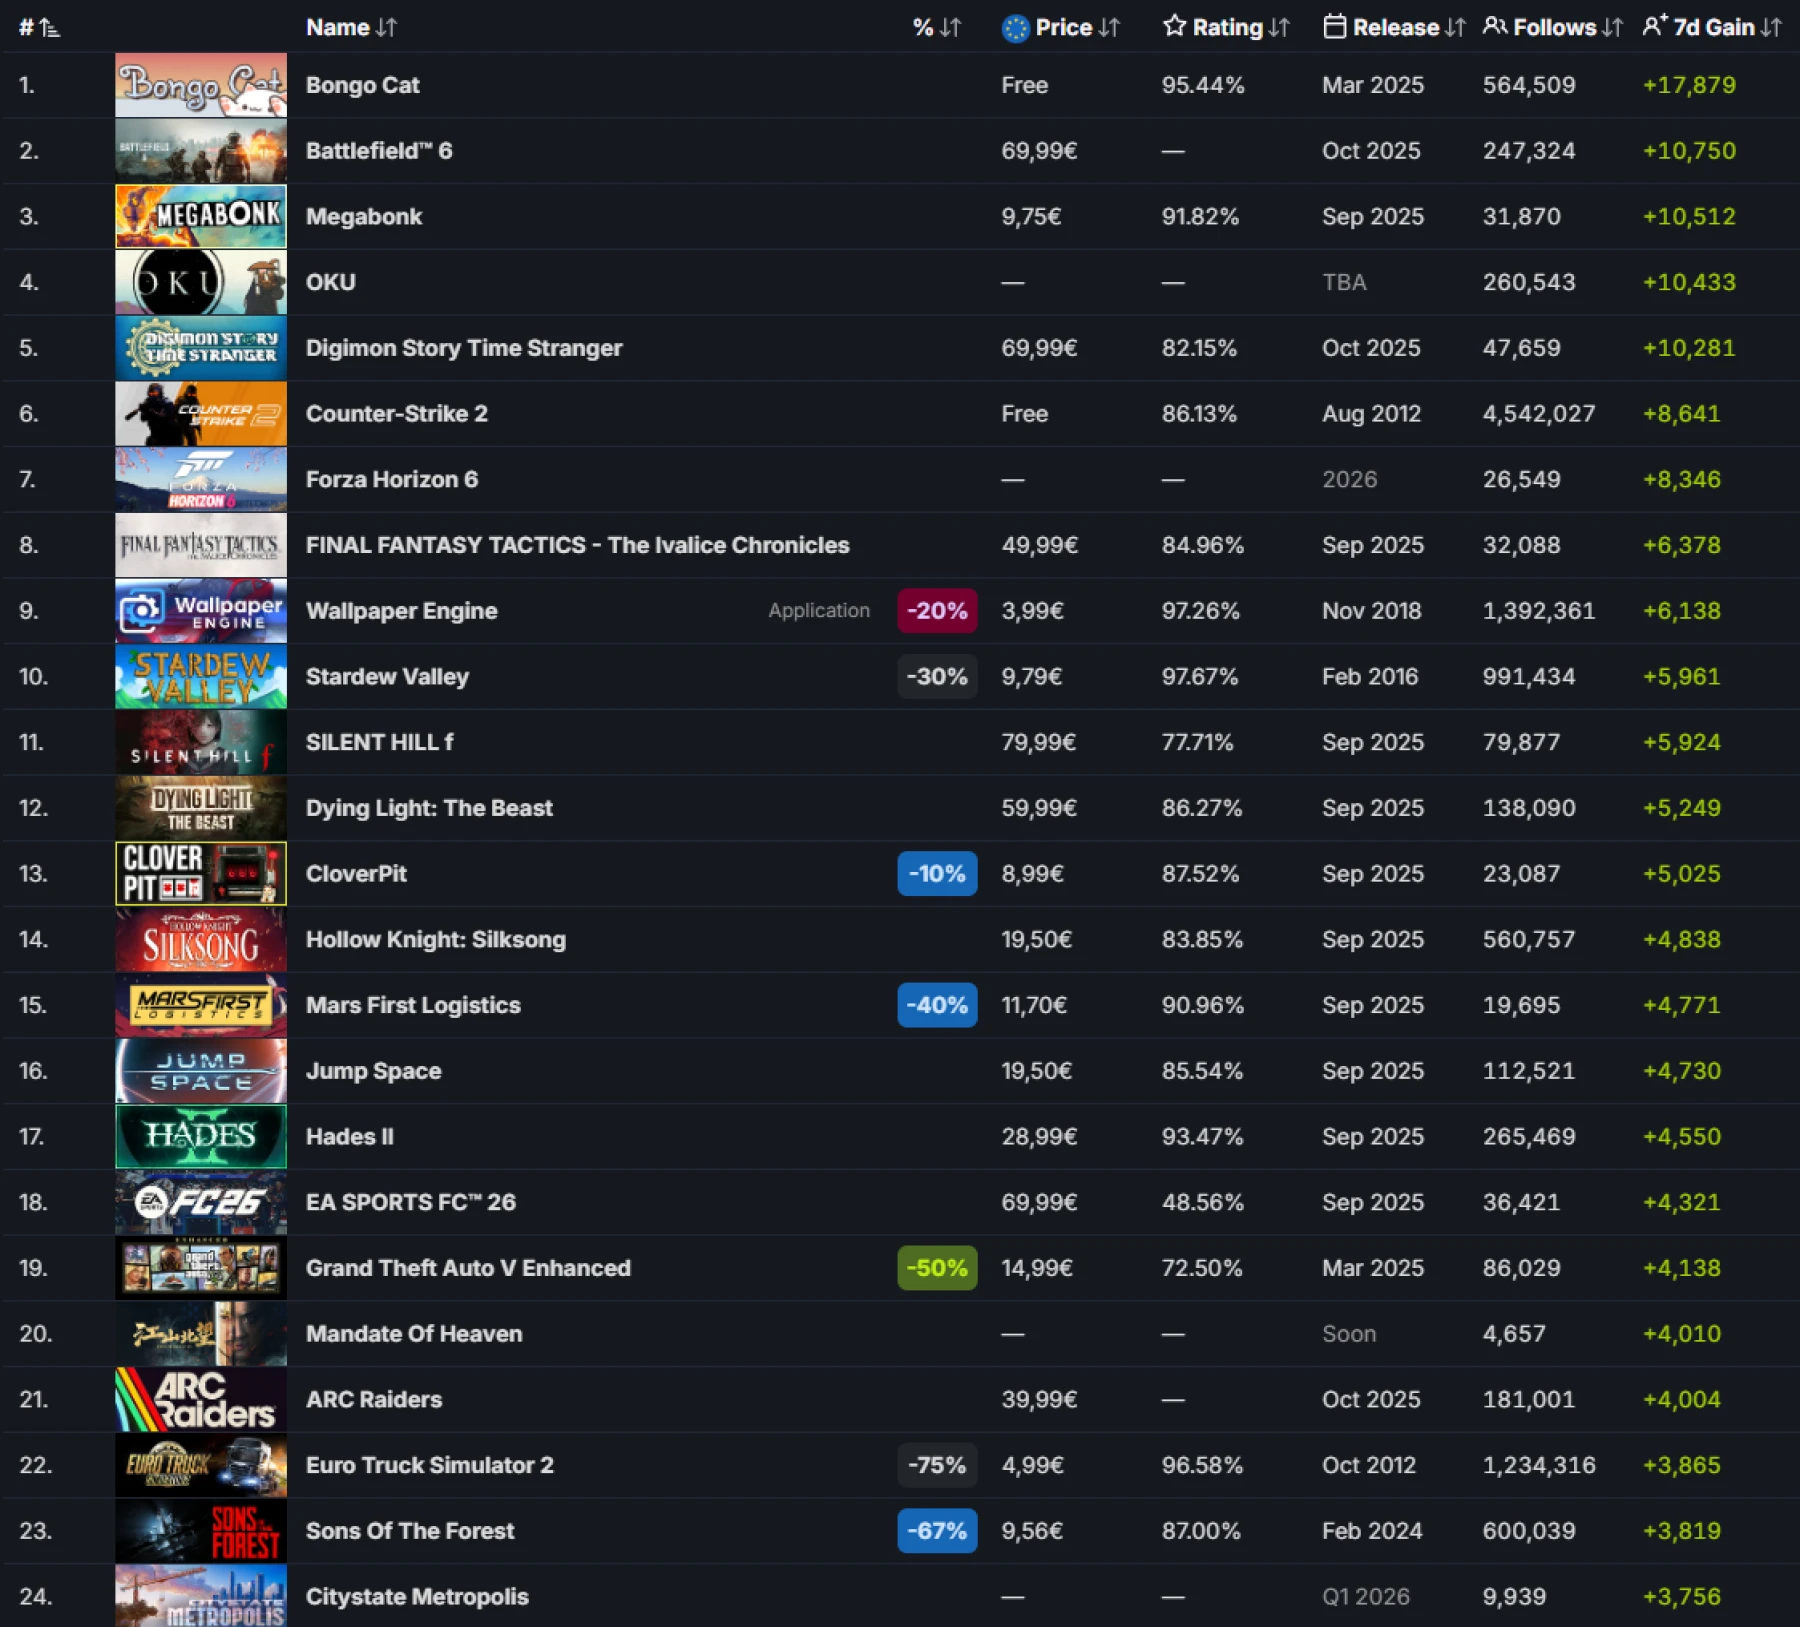Screen dimensions: 1800x1627
Task: Open the Battlefield 6 game link
Action: click(x=379, y=151)
